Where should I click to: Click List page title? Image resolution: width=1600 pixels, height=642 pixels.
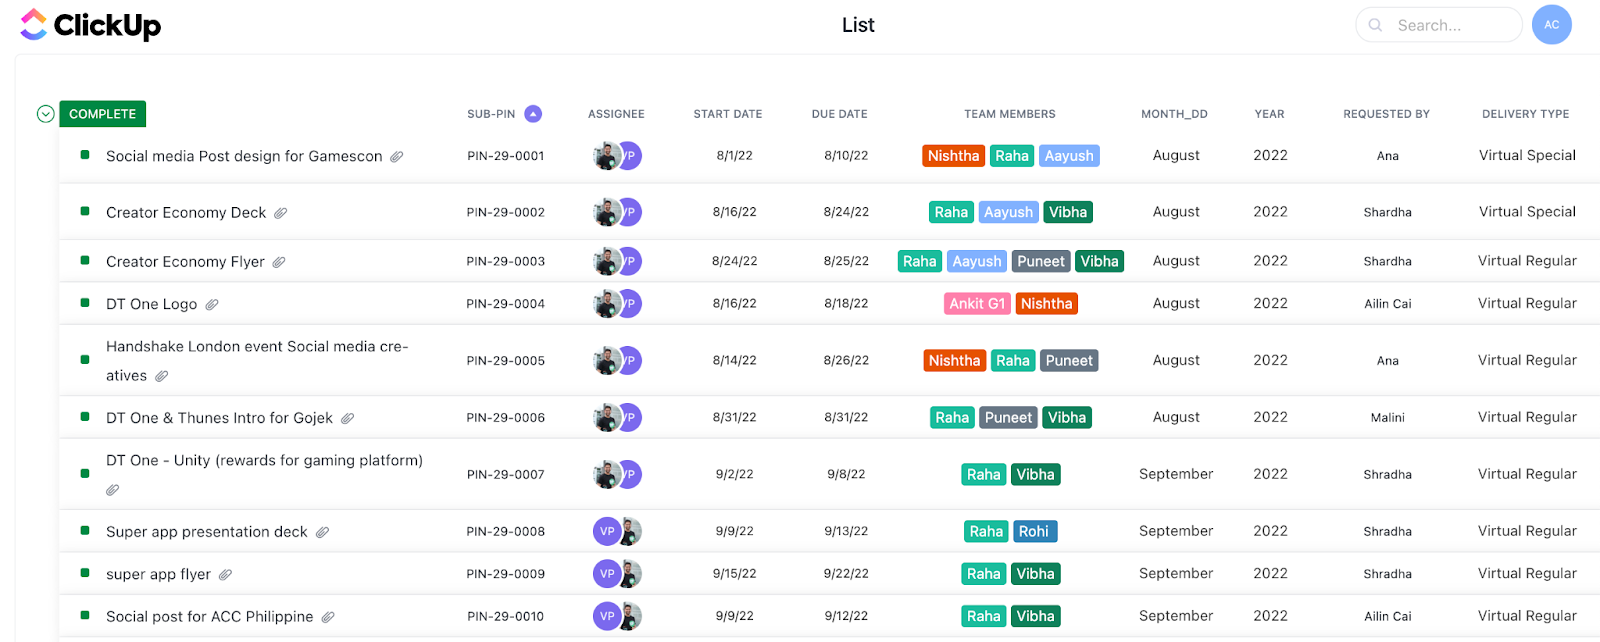point(858,25)
